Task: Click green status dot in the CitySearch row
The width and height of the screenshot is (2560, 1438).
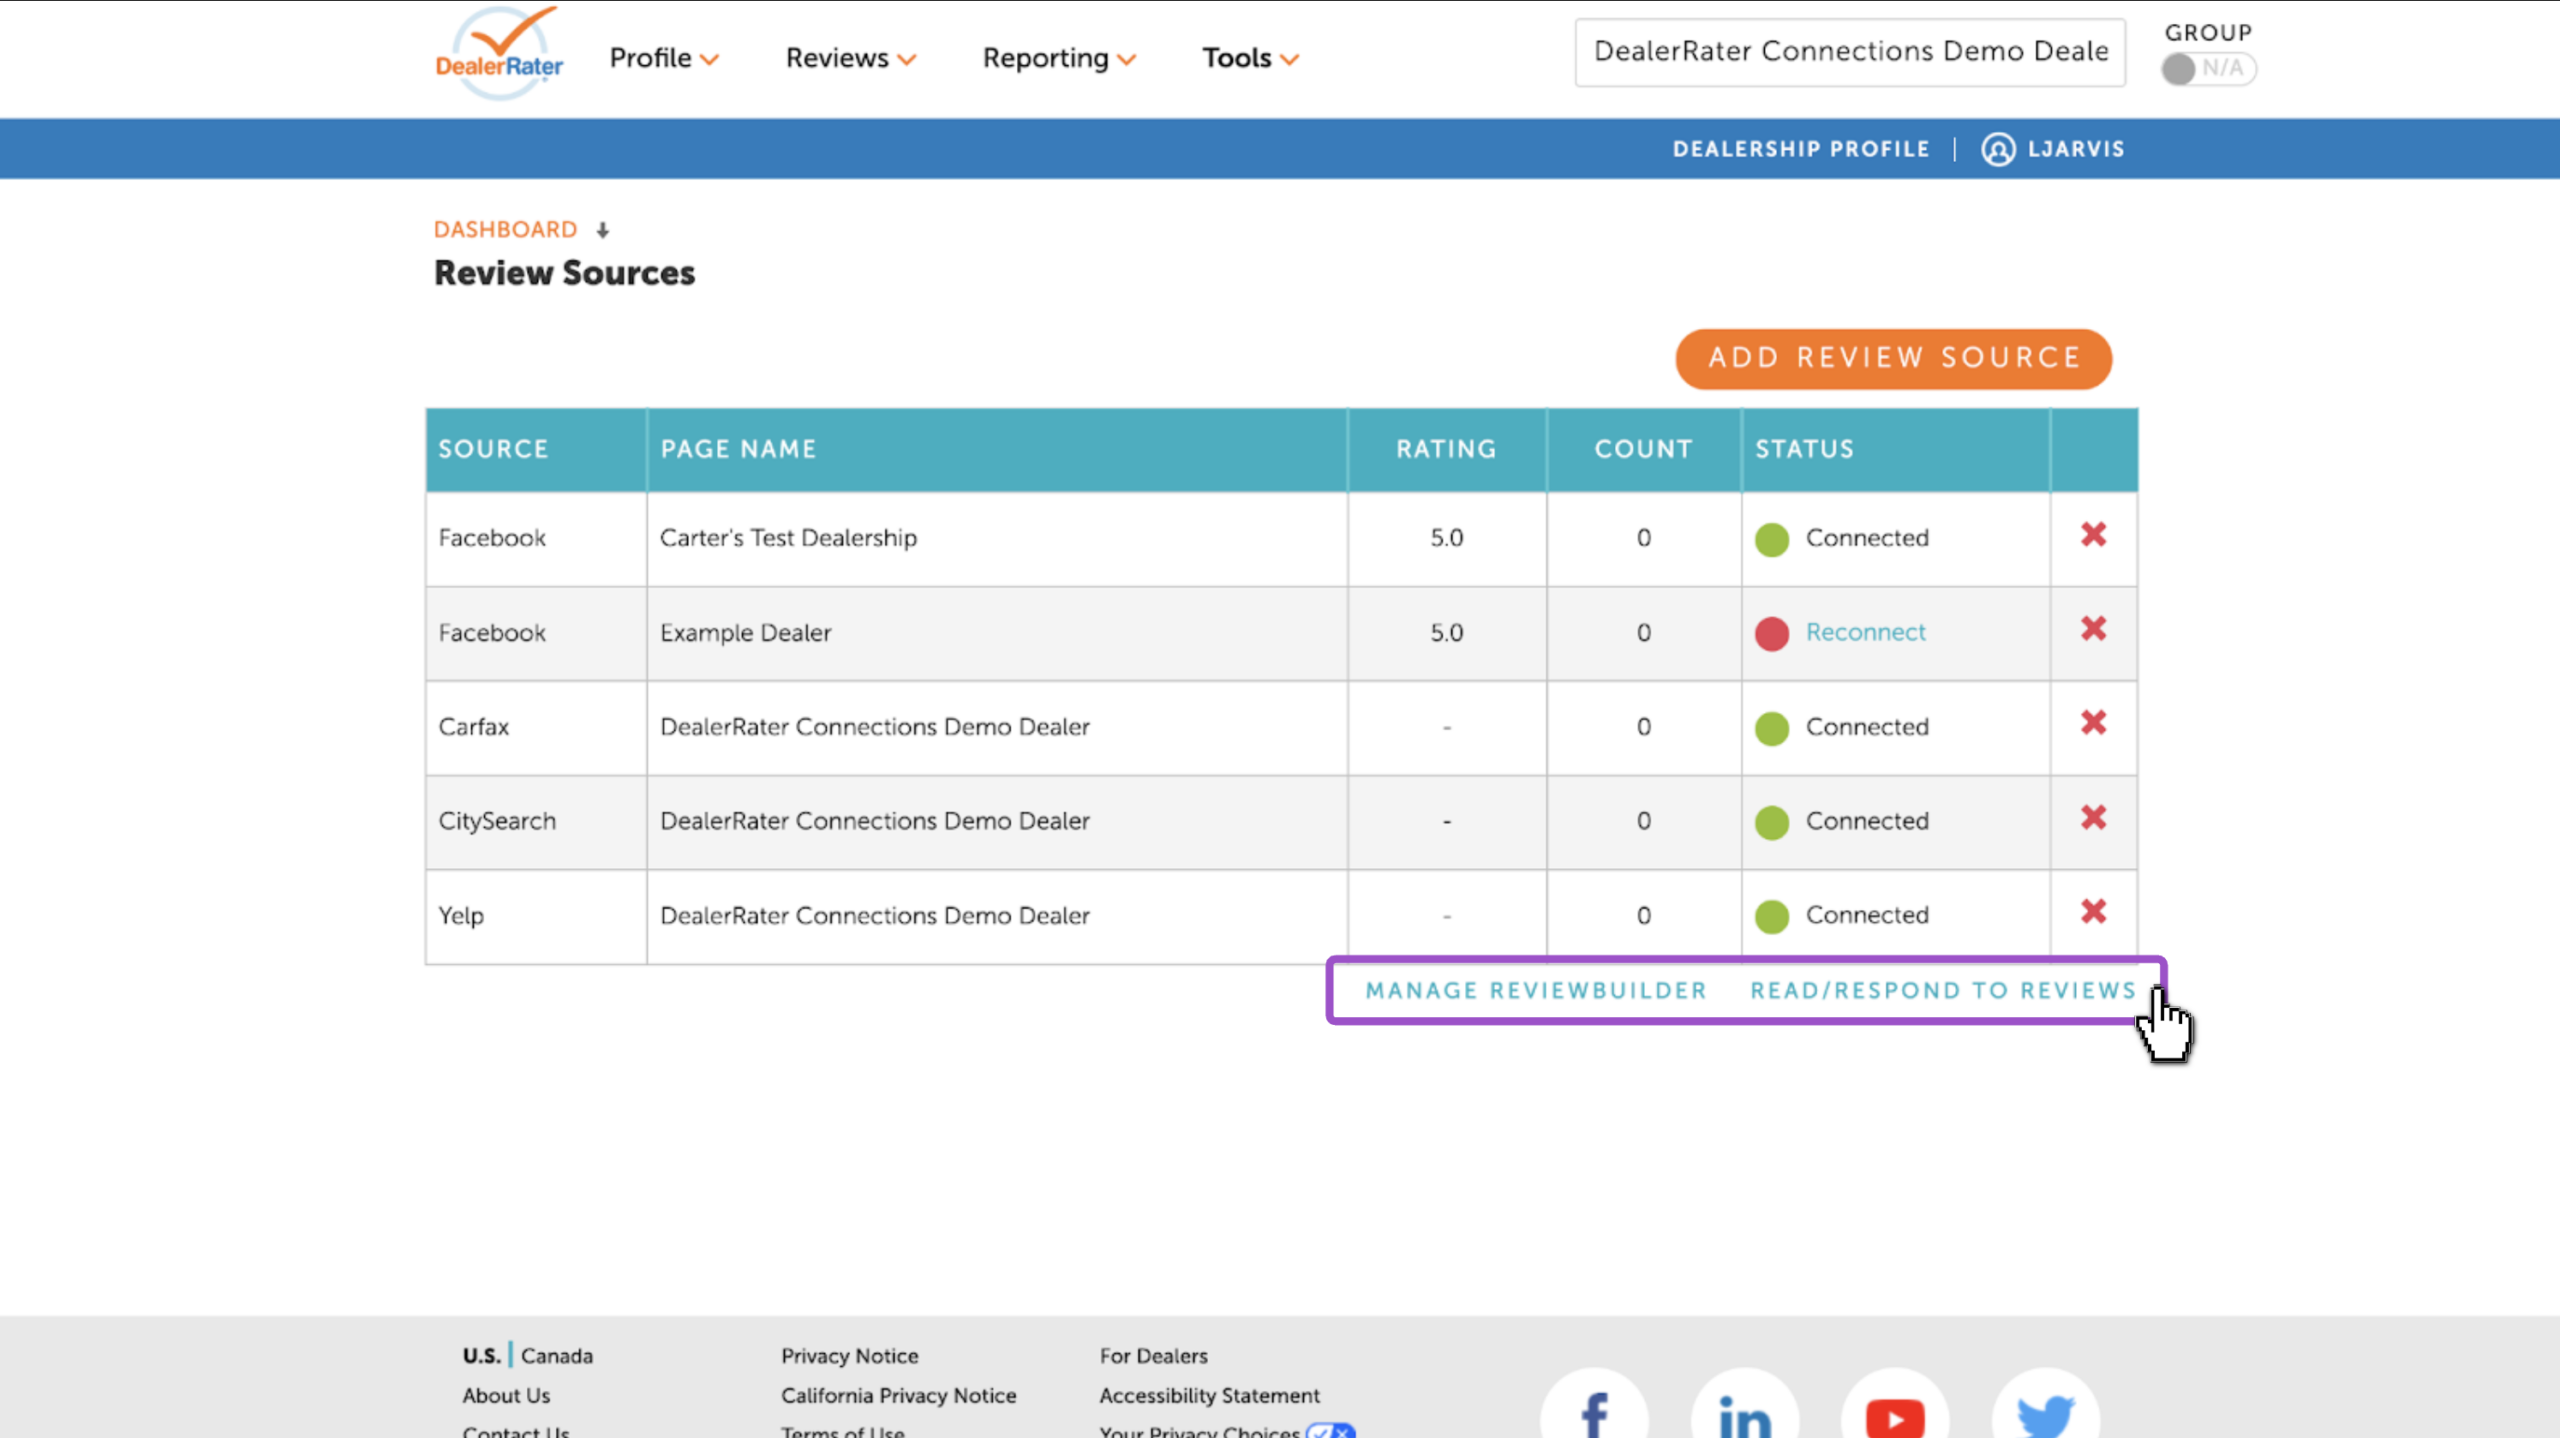Action: pos(1772,822)
